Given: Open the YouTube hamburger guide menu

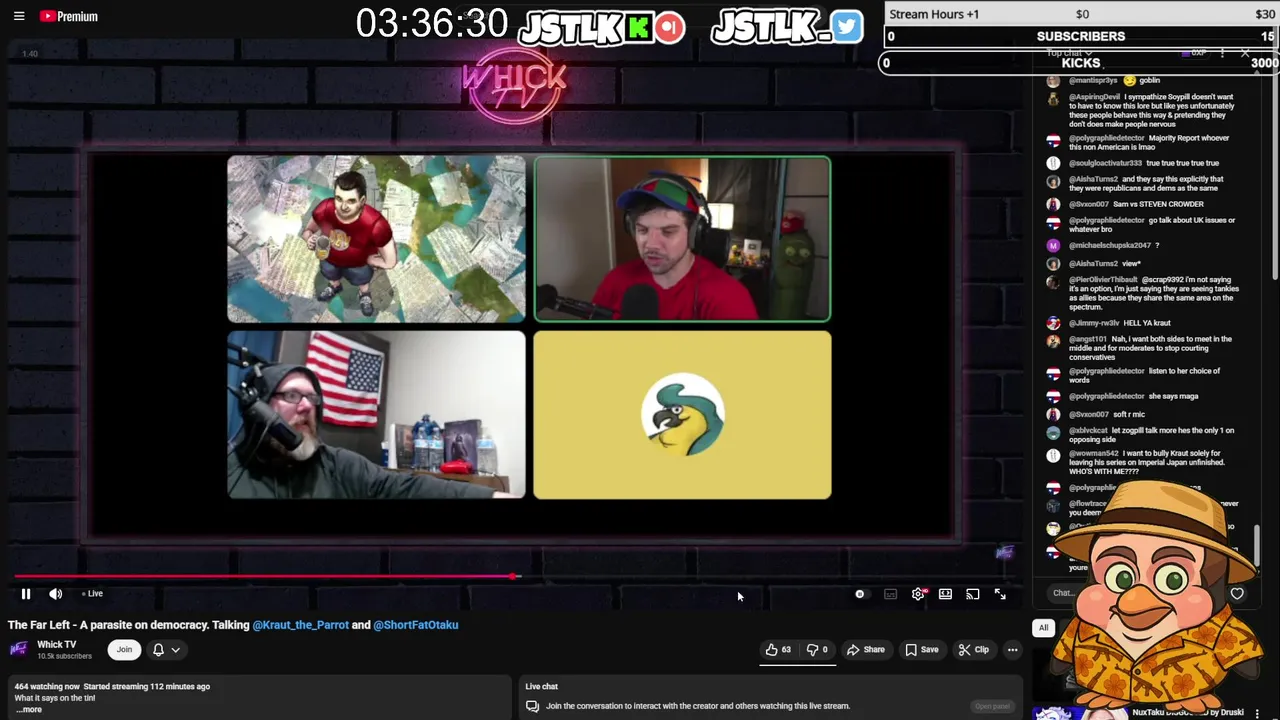Looking at the screenshot, I should click(19, 16).
